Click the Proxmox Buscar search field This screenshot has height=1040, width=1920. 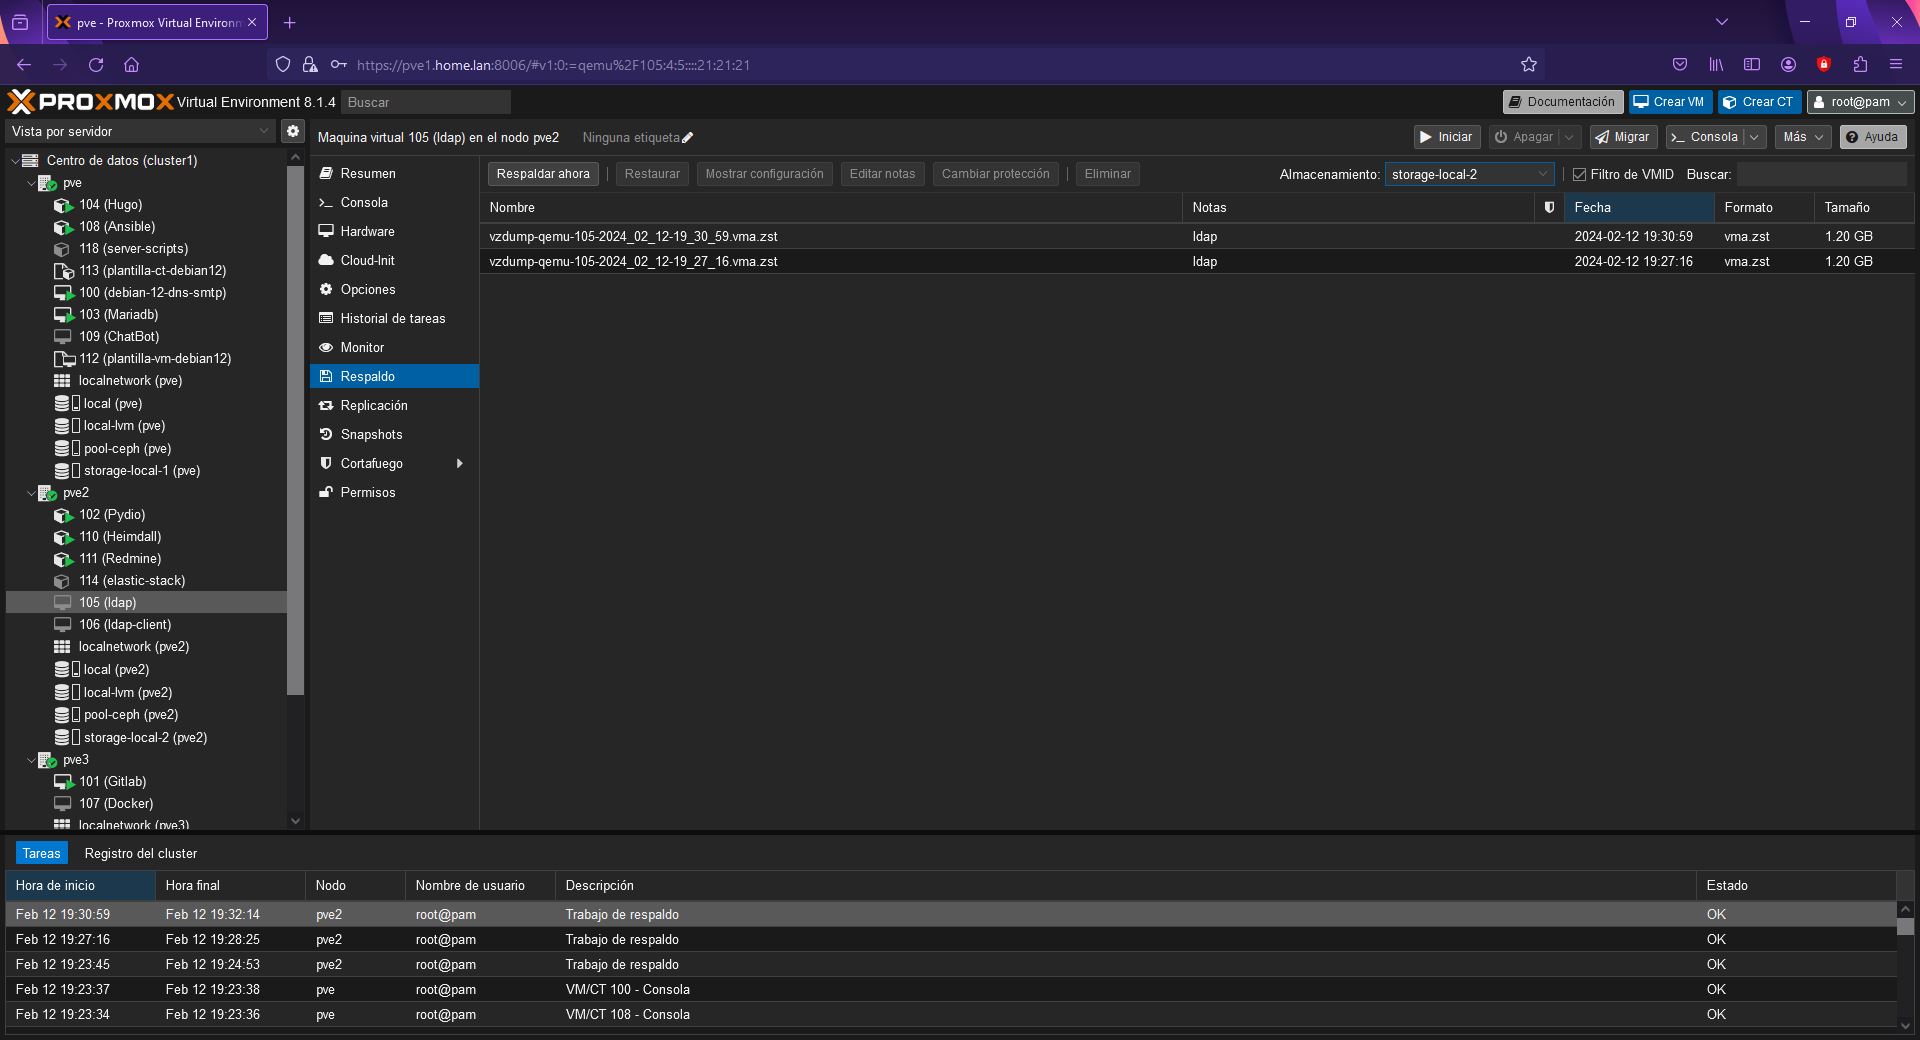pos(425,102)
